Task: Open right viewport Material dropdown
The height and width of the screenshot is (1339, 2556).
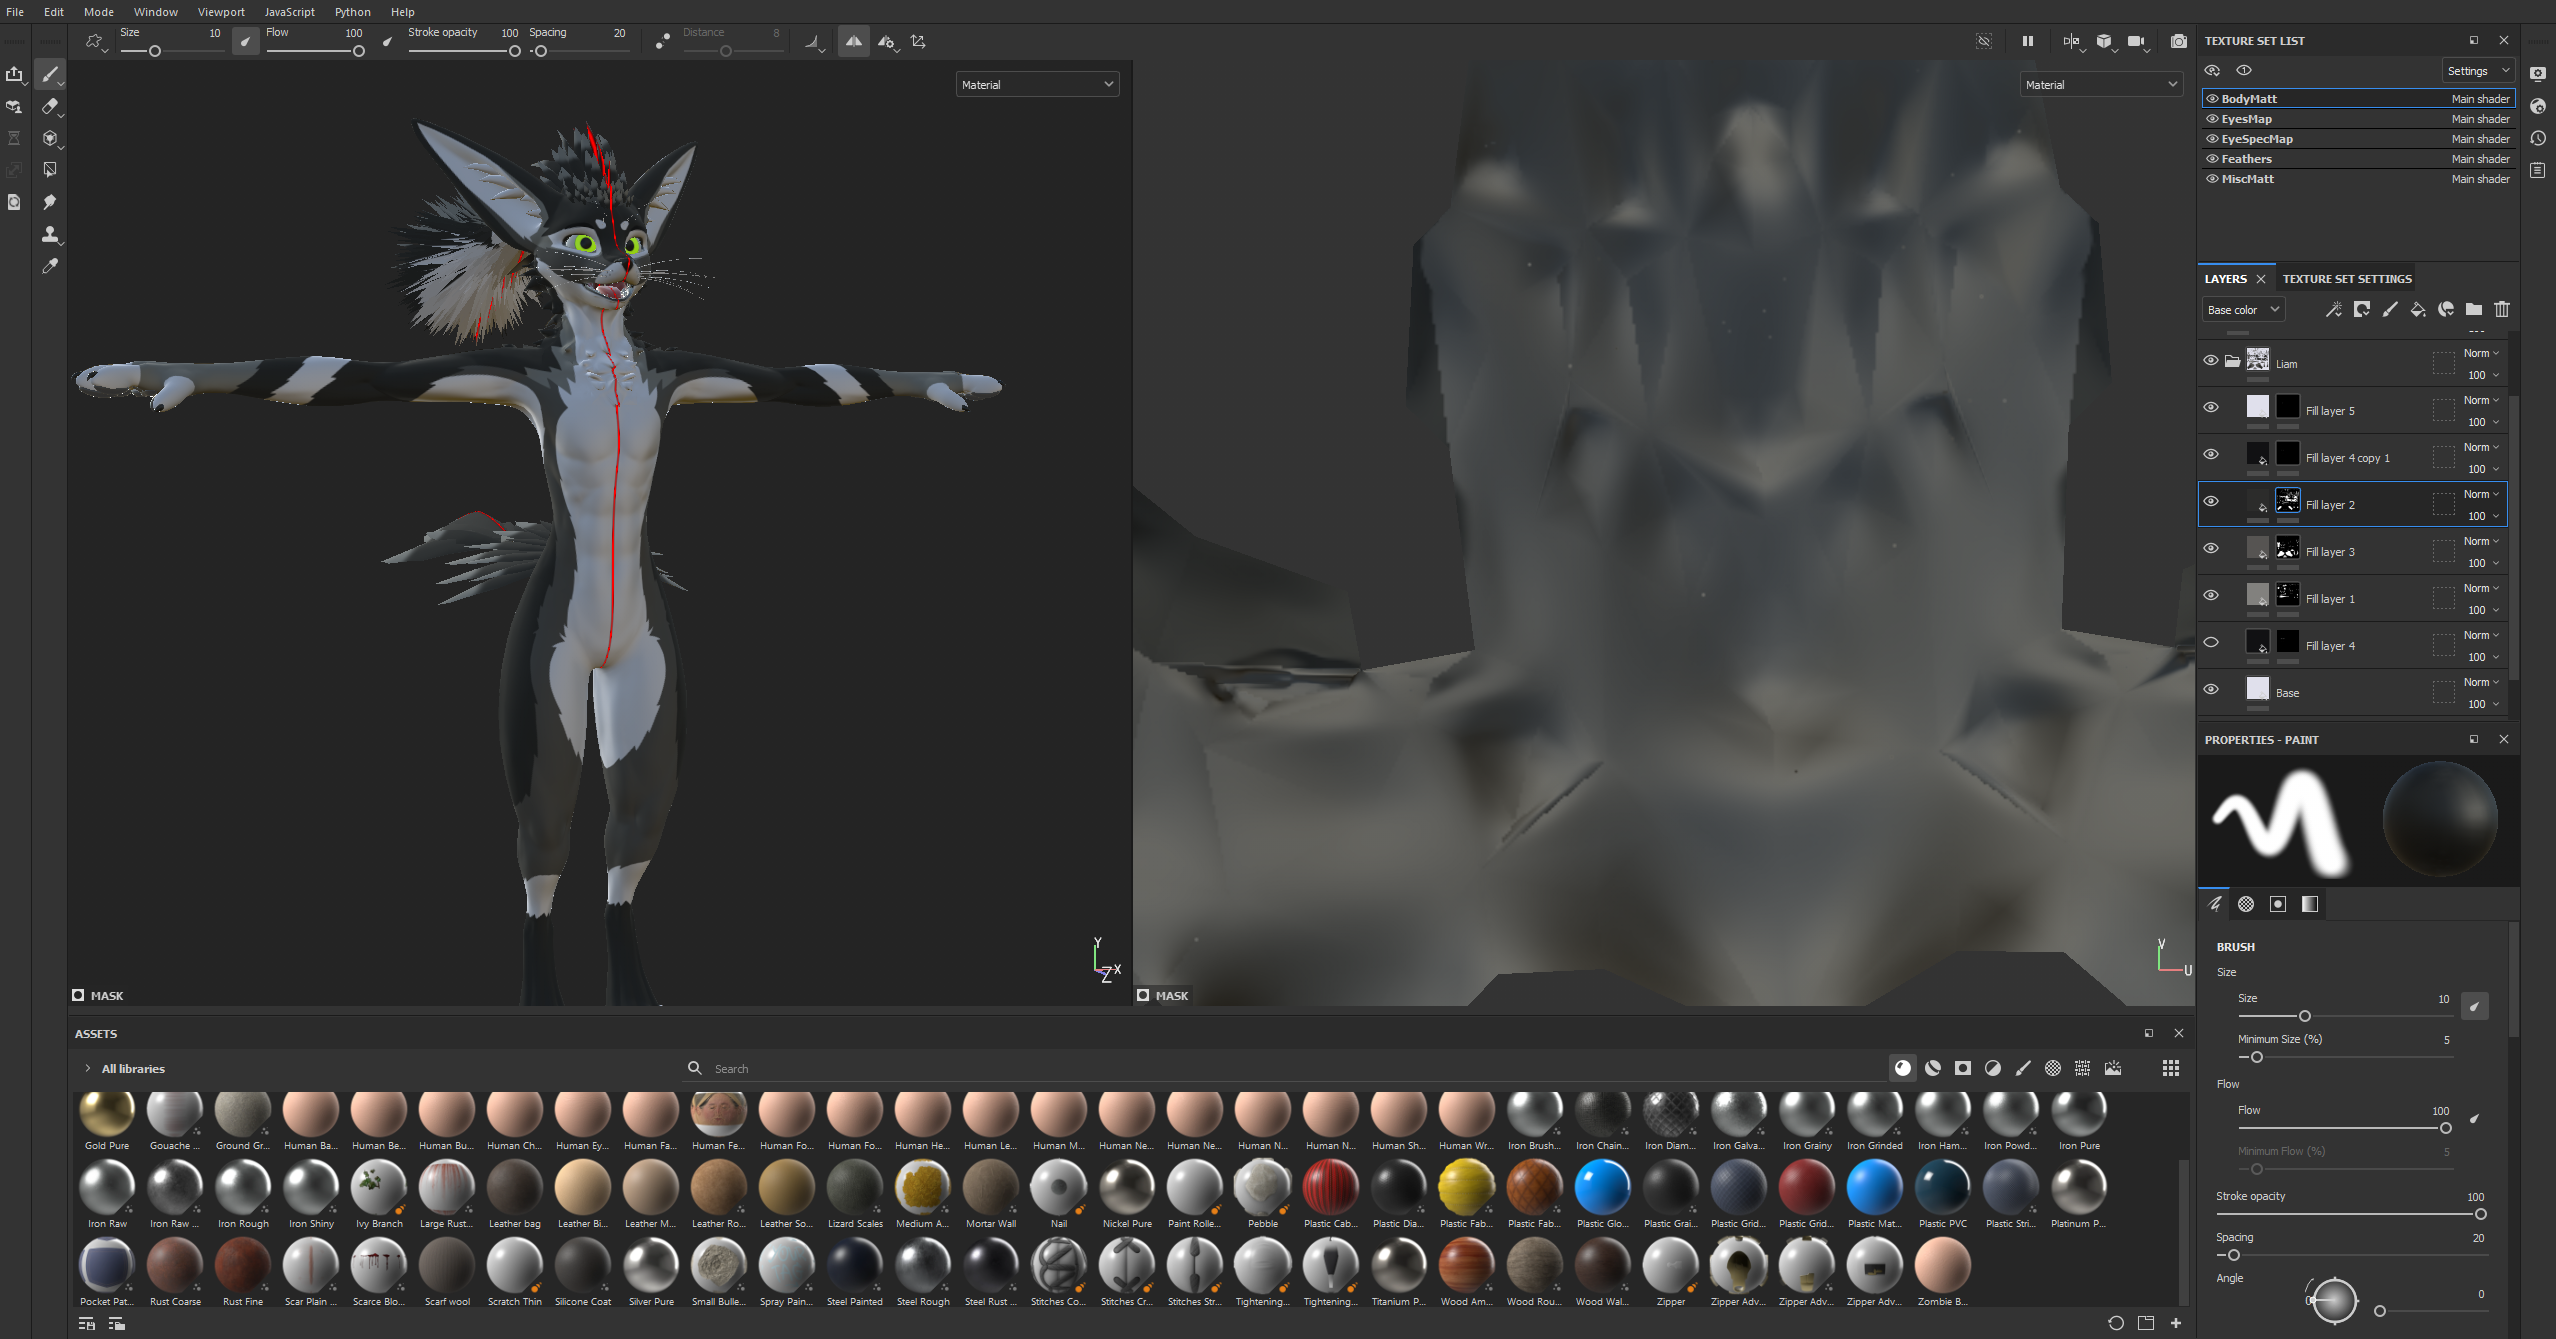Action: coord(2101,84)
